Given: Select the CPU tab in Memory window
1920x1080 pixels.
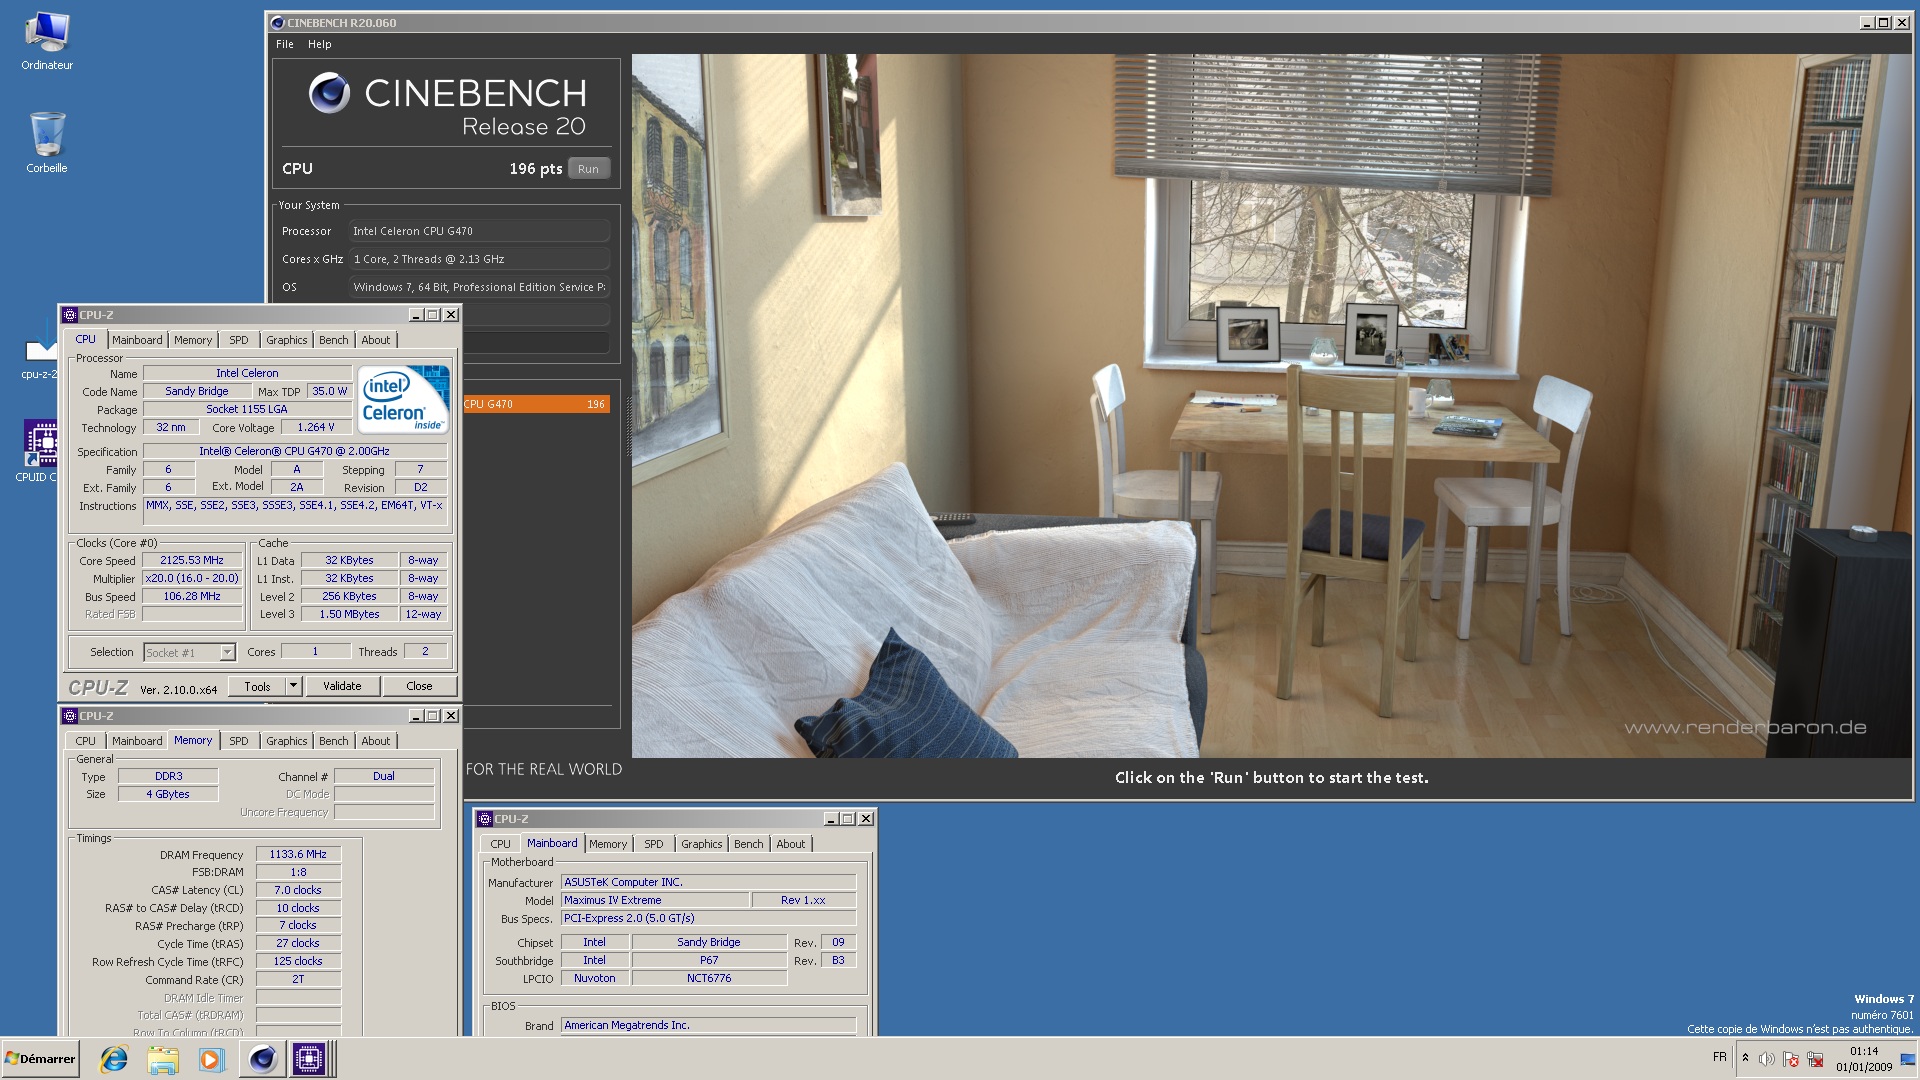Looking at the screenshot, I should point(86,741).
